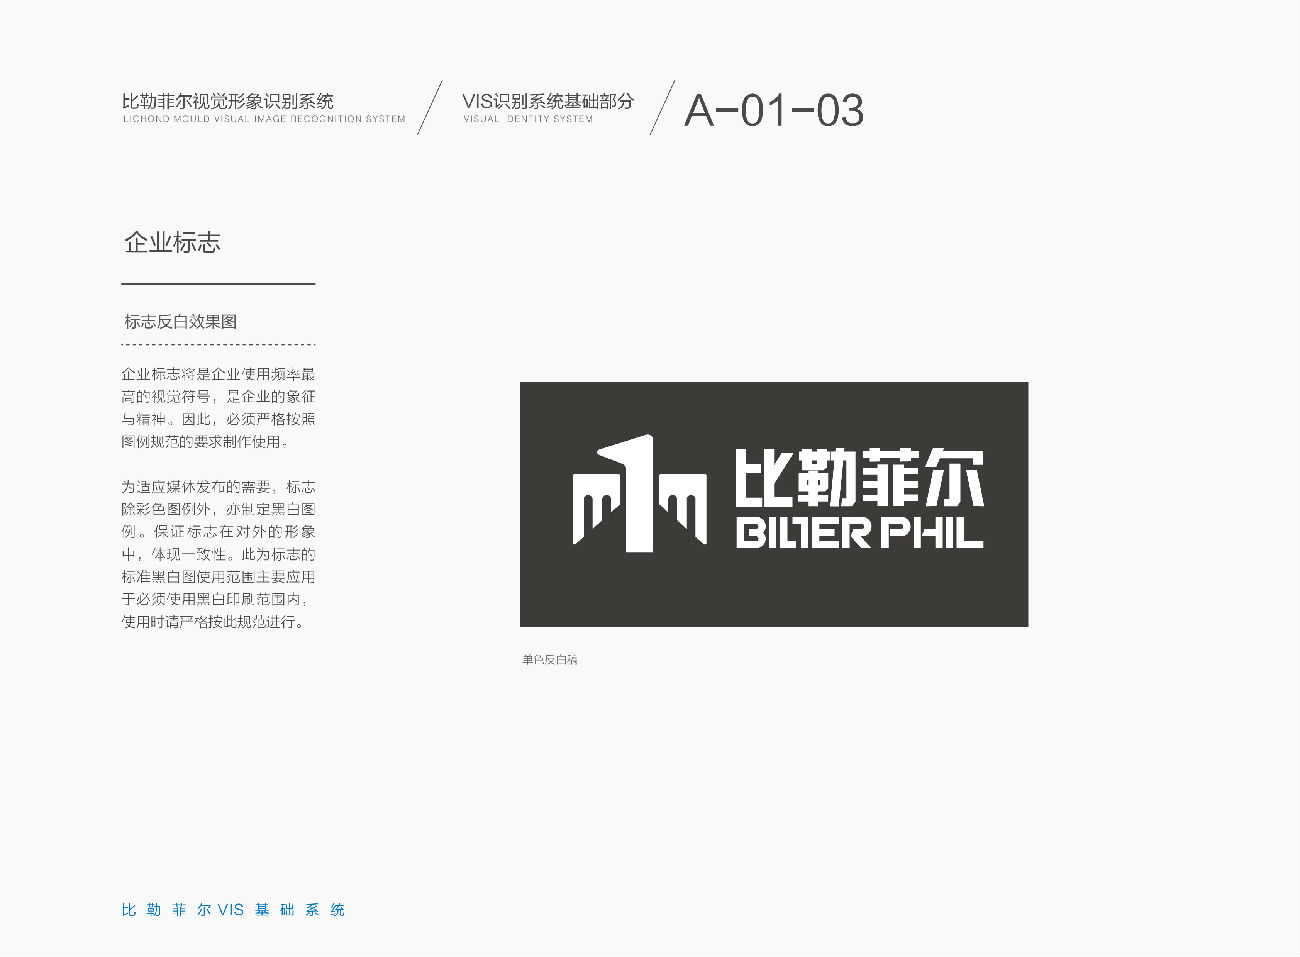
Task: Click the white building logo mark
Action: click(x=640, y=494)
